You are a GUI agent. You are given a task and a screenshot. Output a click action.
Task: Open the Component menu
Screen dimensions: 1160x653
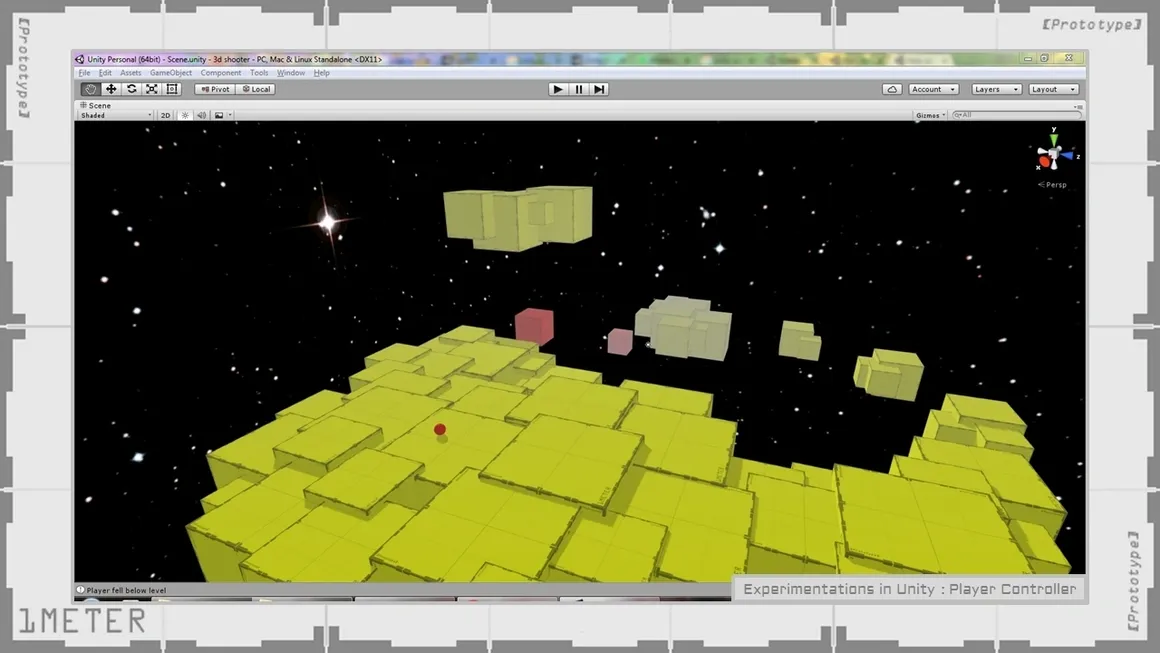[220, 73]
